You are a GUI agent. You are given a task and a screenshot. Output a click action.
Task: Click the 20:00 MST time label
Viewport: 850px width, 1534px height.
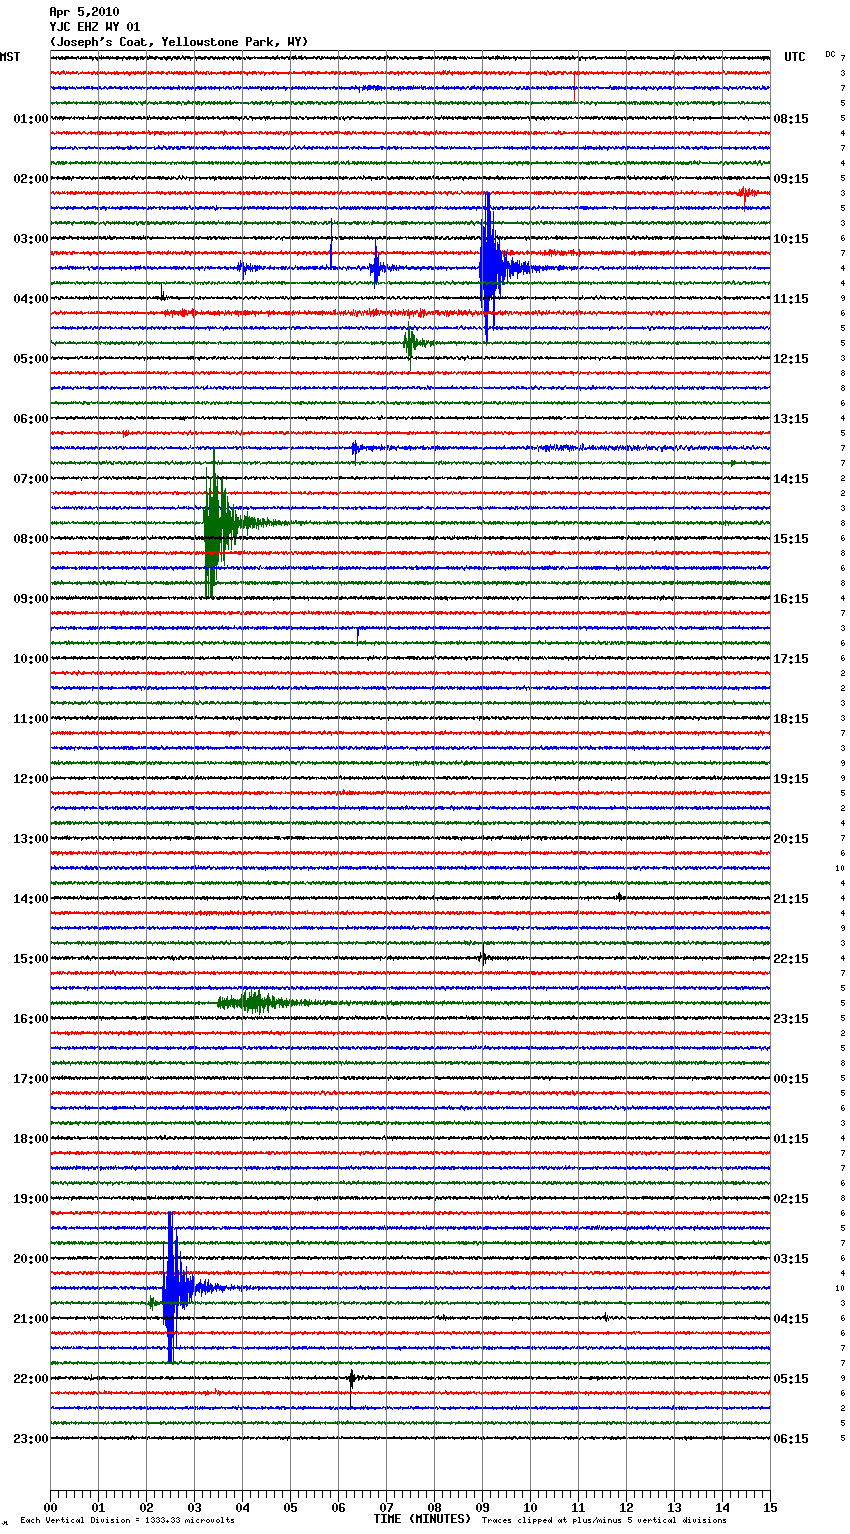pyautogui.click(x=30, y=1259)
